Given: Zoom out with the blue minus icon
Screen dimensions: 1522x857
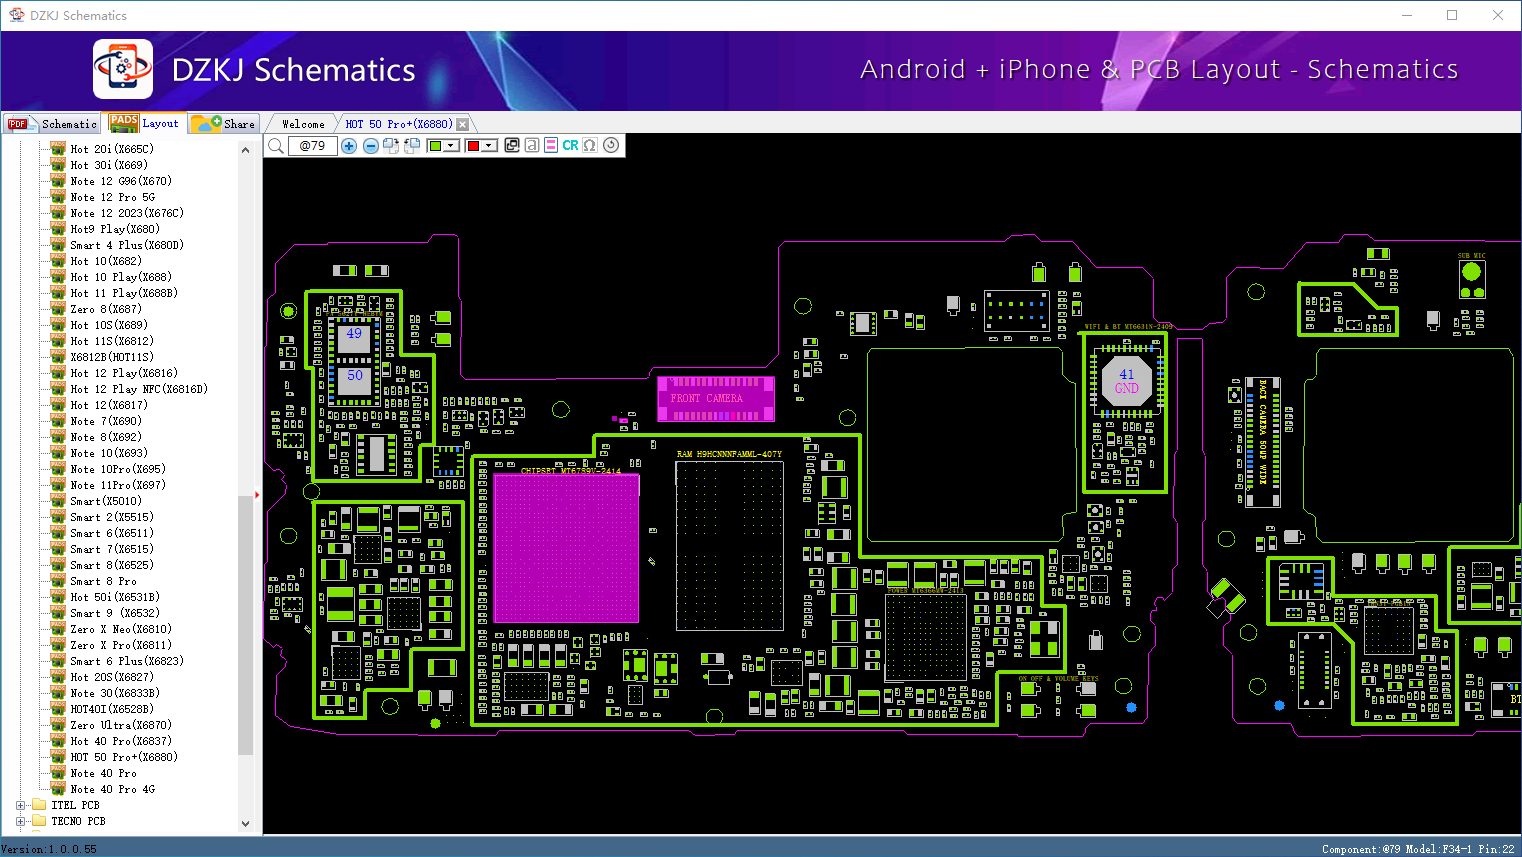Looking at the screenshot, I should [371, 146].
